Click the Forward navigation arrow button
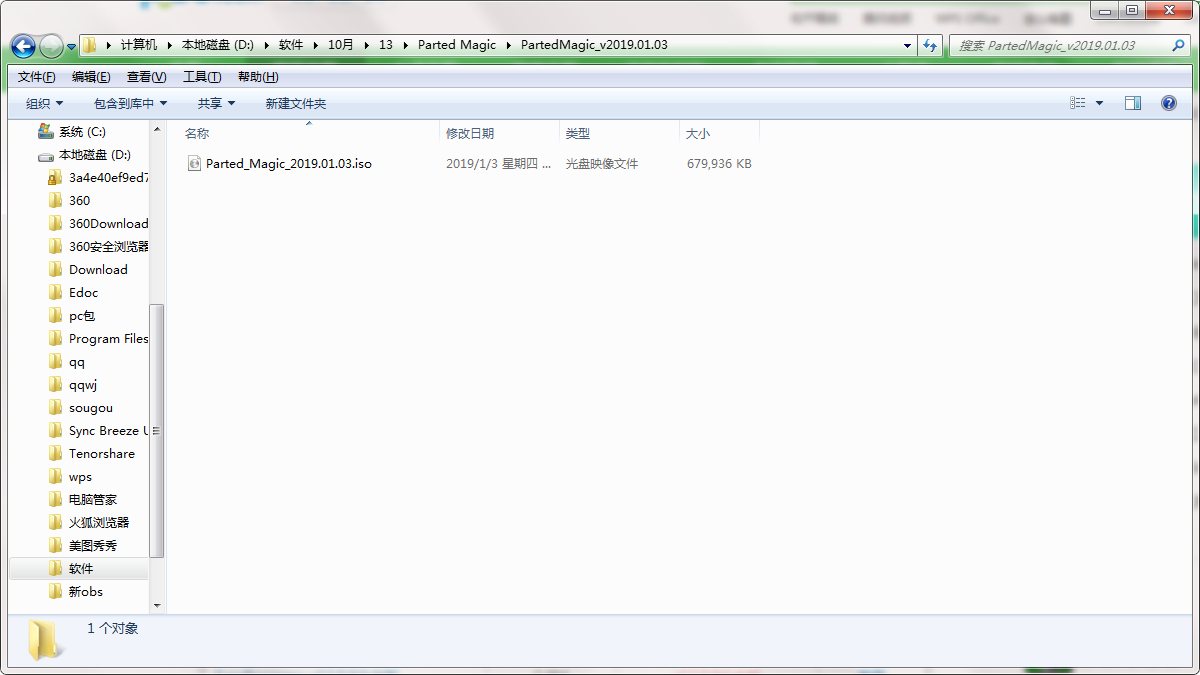1200x675 pixels. (x=51, y=46)
